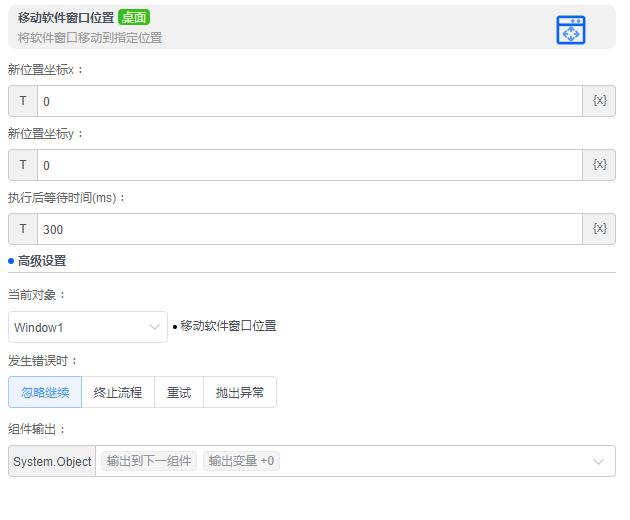Select 终止流程 error option

tap(118, 392)
